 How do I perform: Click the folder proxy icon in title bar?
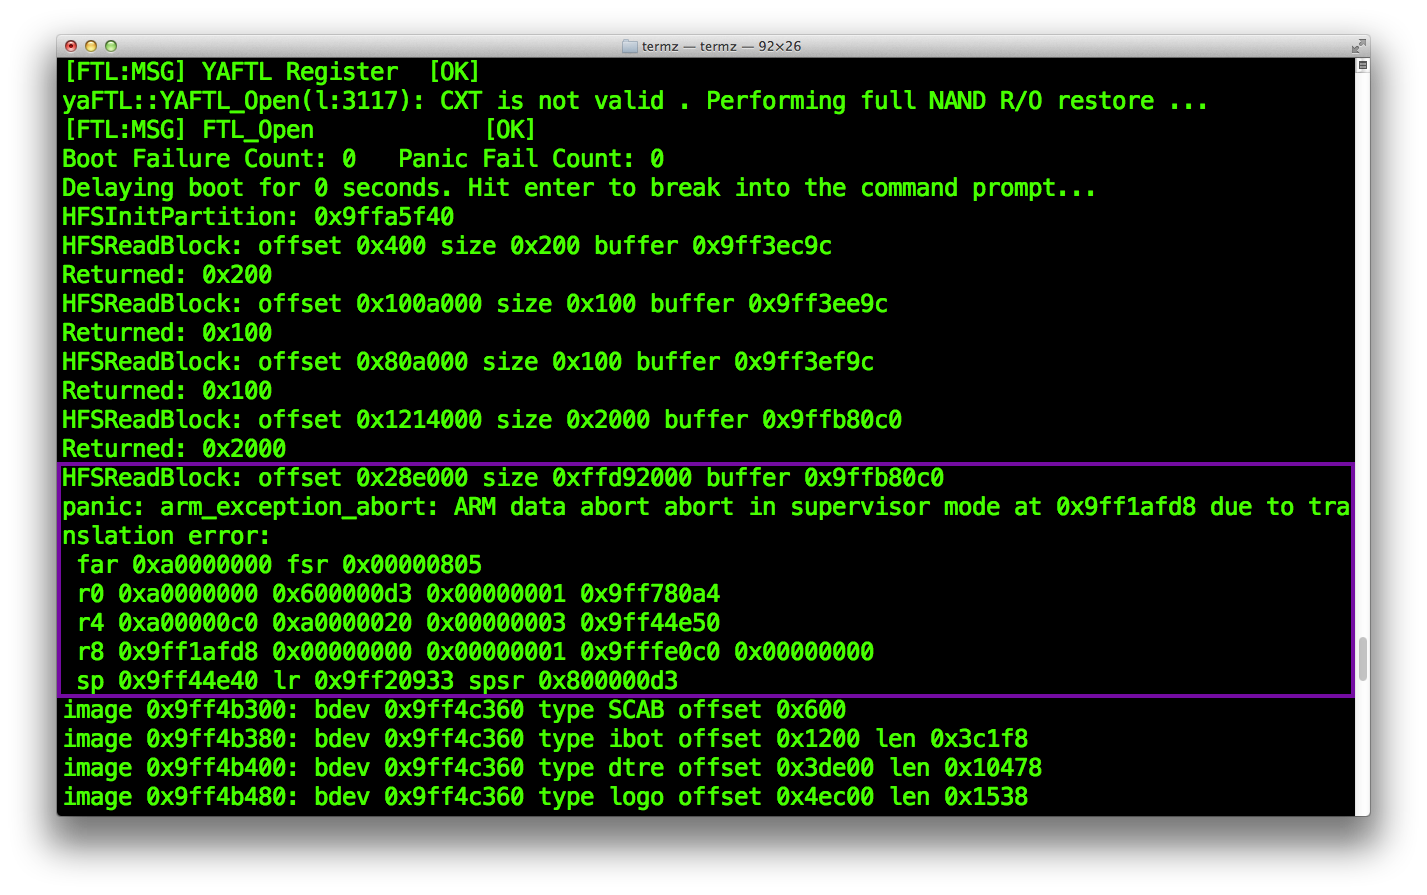point(629,46)
